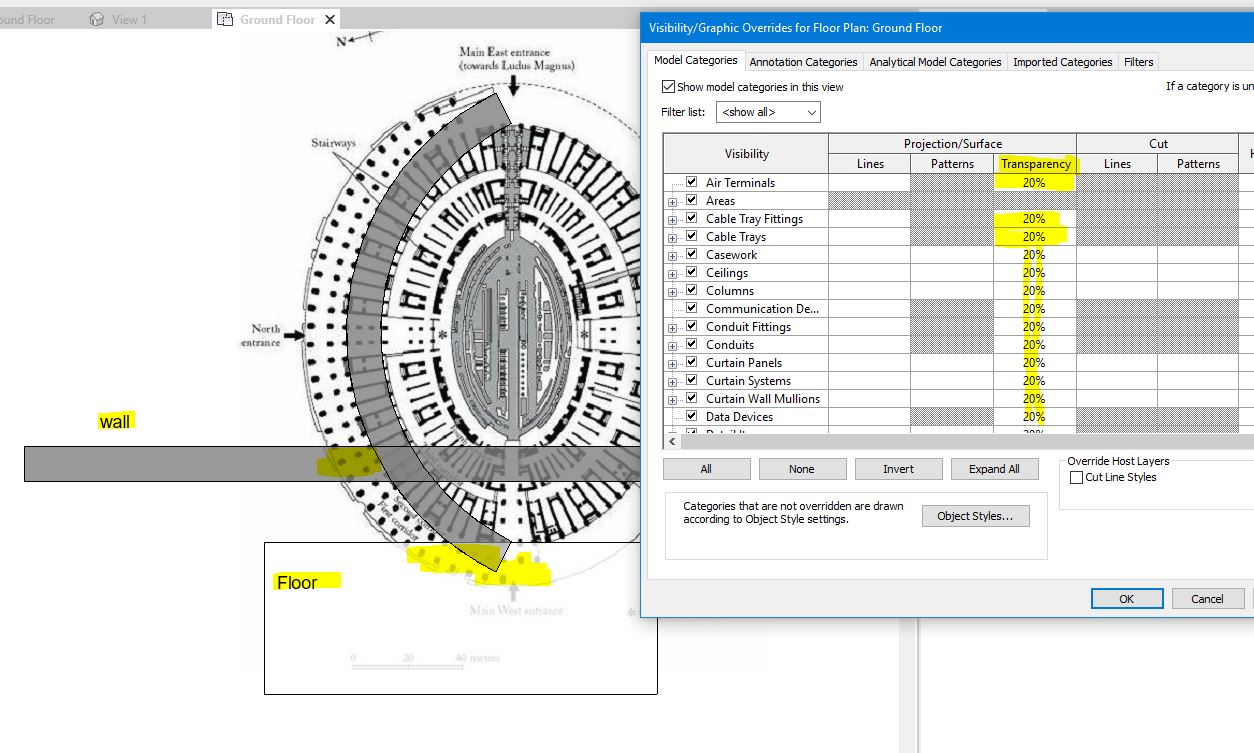
Task: Click the Projection/Surface Lines column header
Action: [x=870, y=164]
